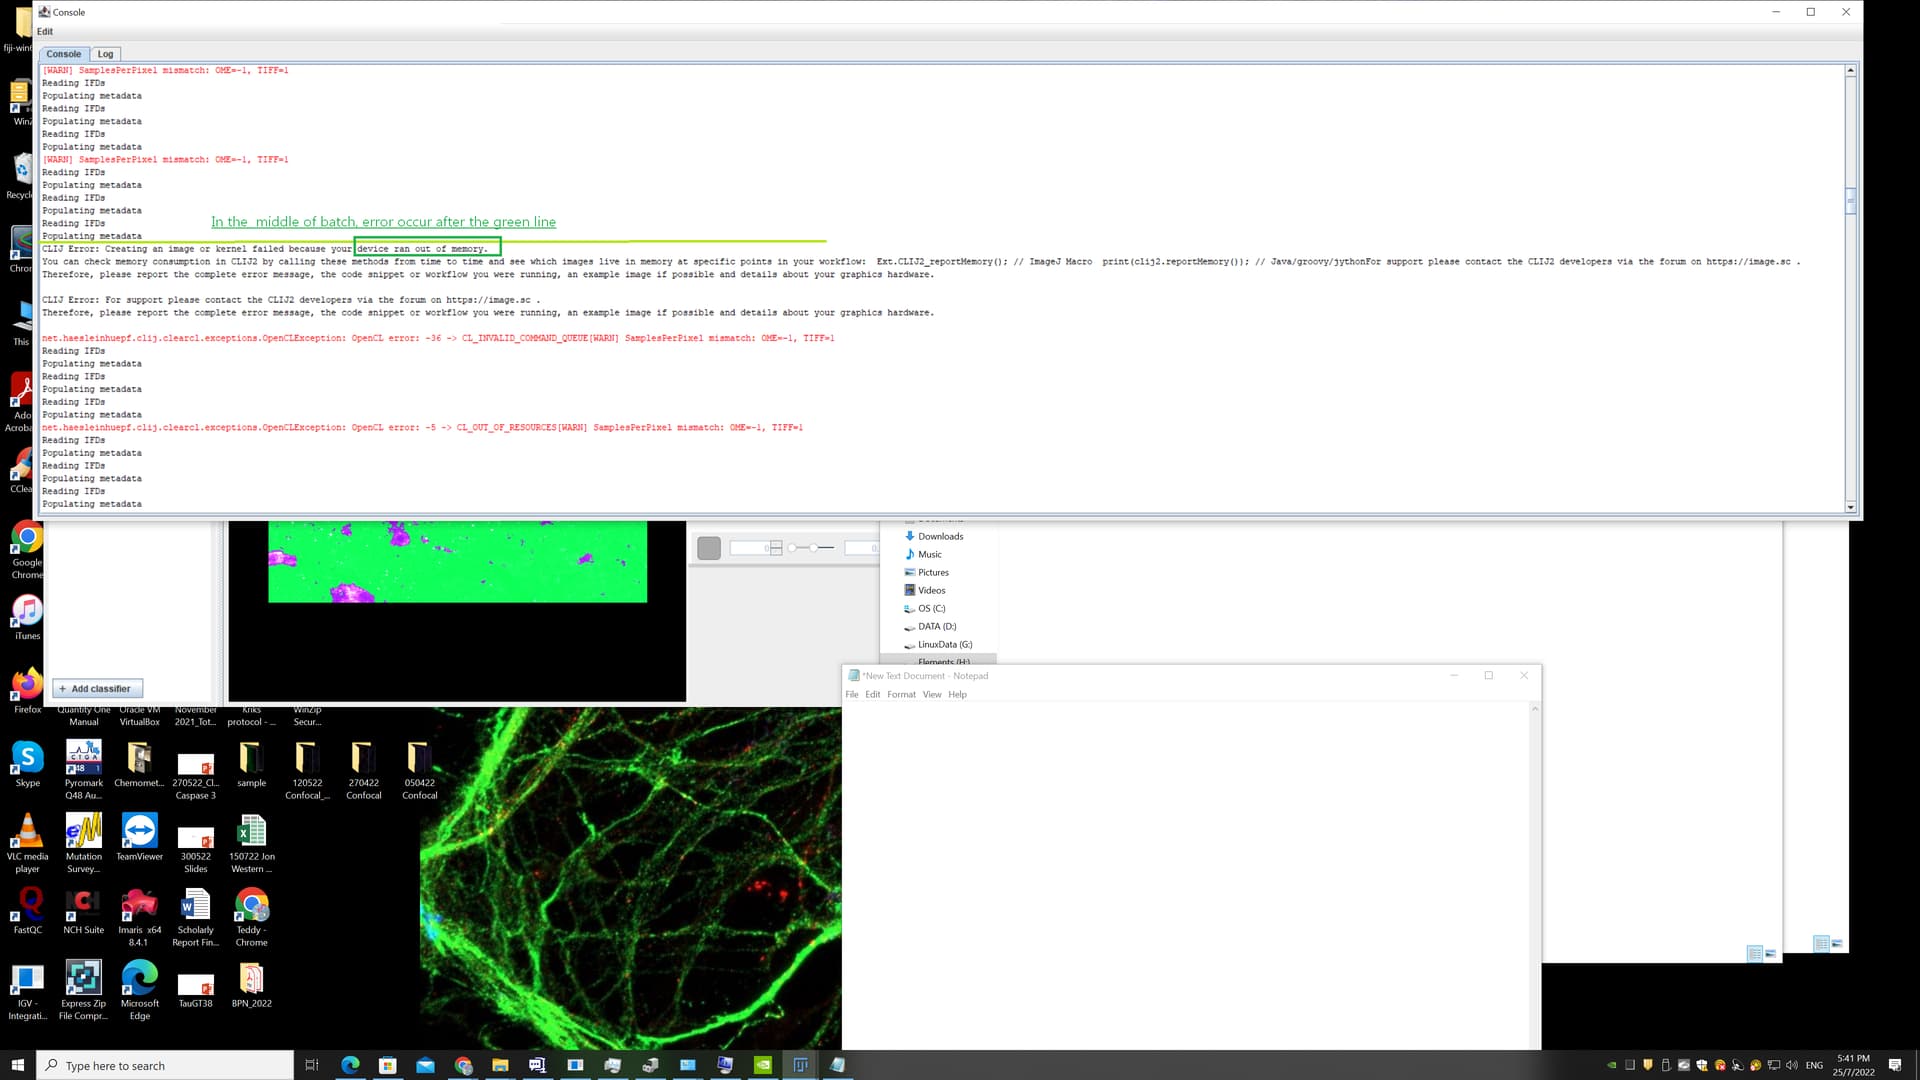Screen dimensions: 1920x1080
Task: Open the Notepad Format menu
Action: pyautogui.click(x=900, y=694)
